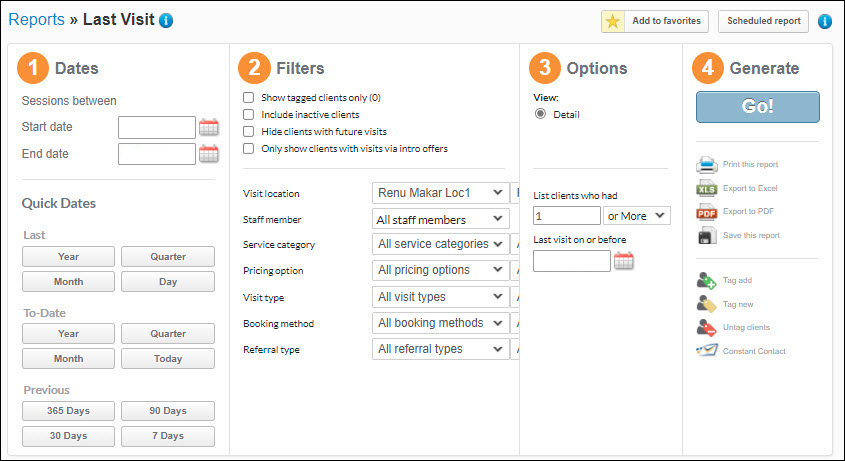The image size is (845, 461).
Task: Expand the Staff member dropdown
Action: point(440,219)
